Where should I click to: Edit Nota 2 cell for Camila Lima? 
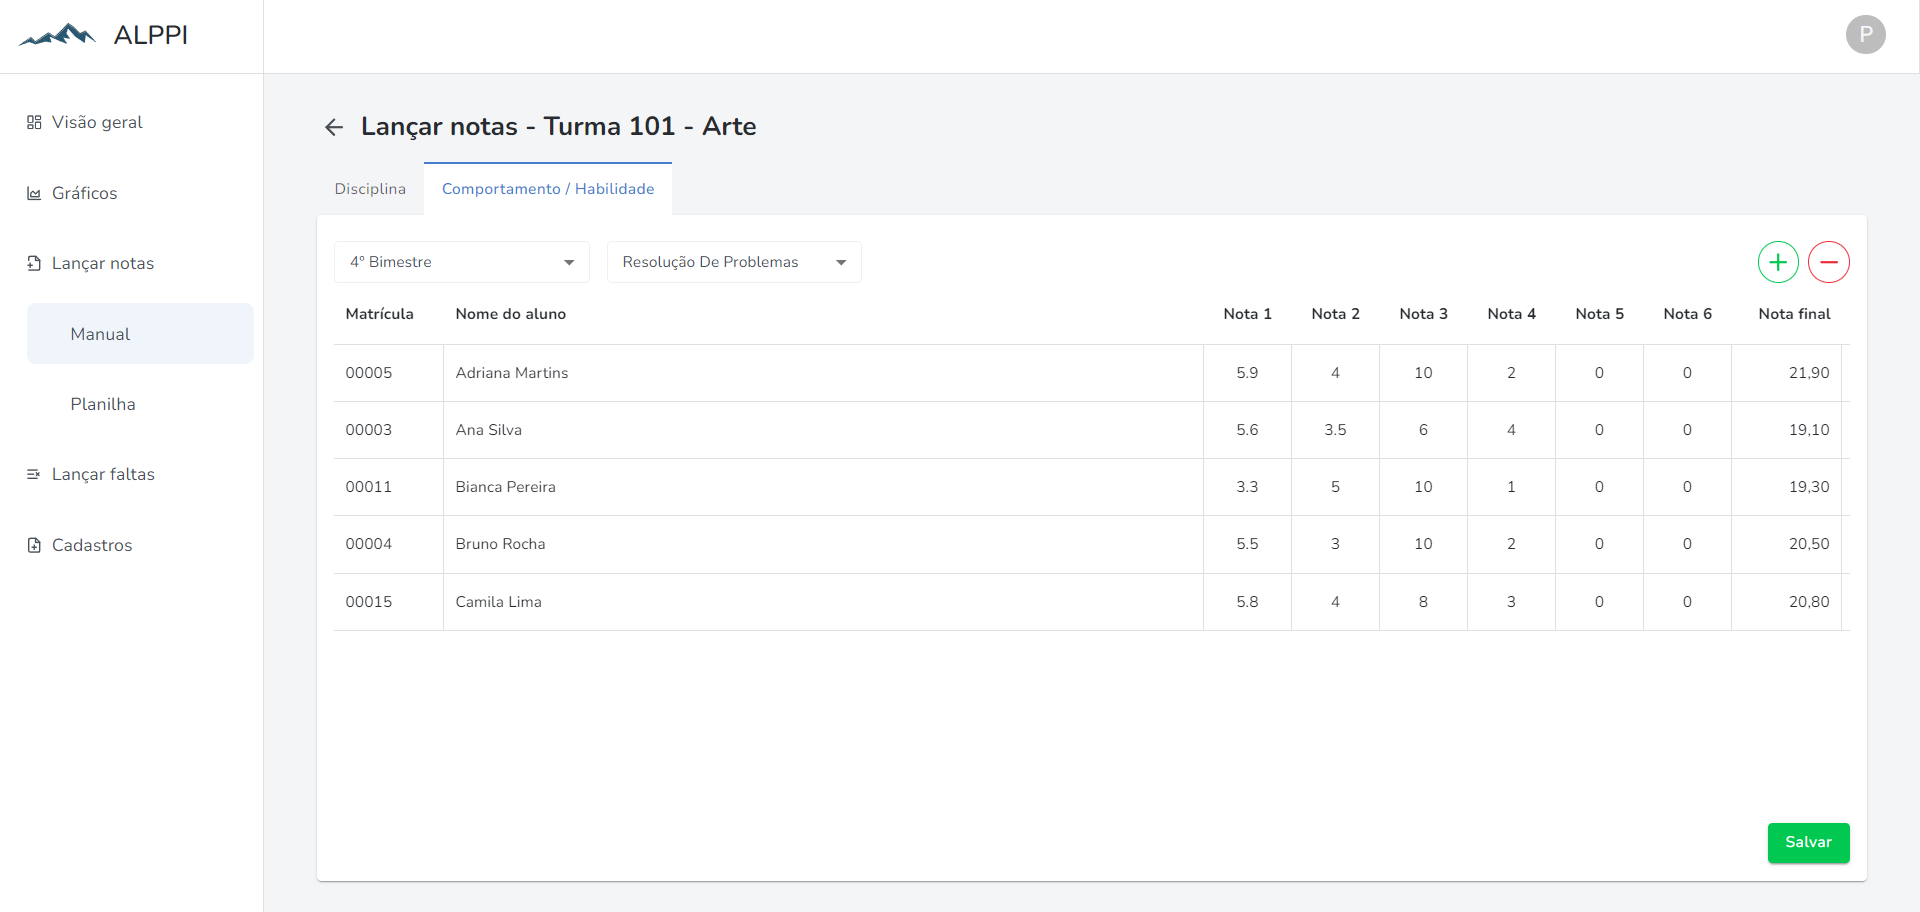1335,602
